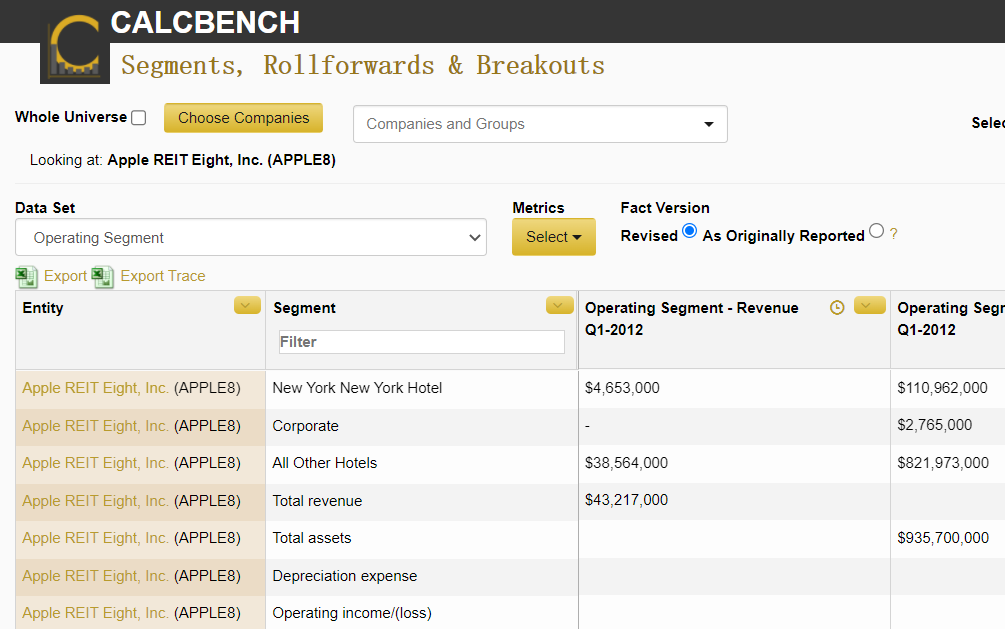Image resolution: width=1005 pixels, height=629 pixels.
Task: Select the As Originally Reported radio button
Action: [877, 231]
